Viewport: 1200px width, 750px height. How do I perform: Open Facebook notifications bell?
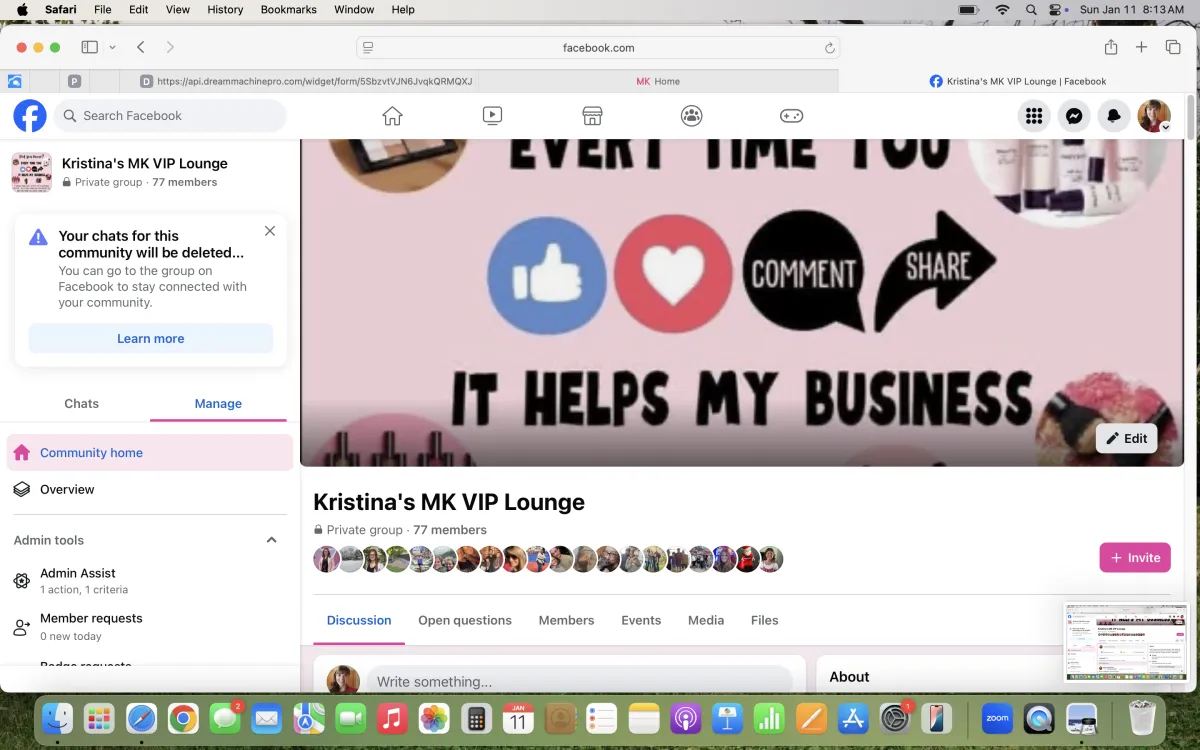tap(1114, 116)
